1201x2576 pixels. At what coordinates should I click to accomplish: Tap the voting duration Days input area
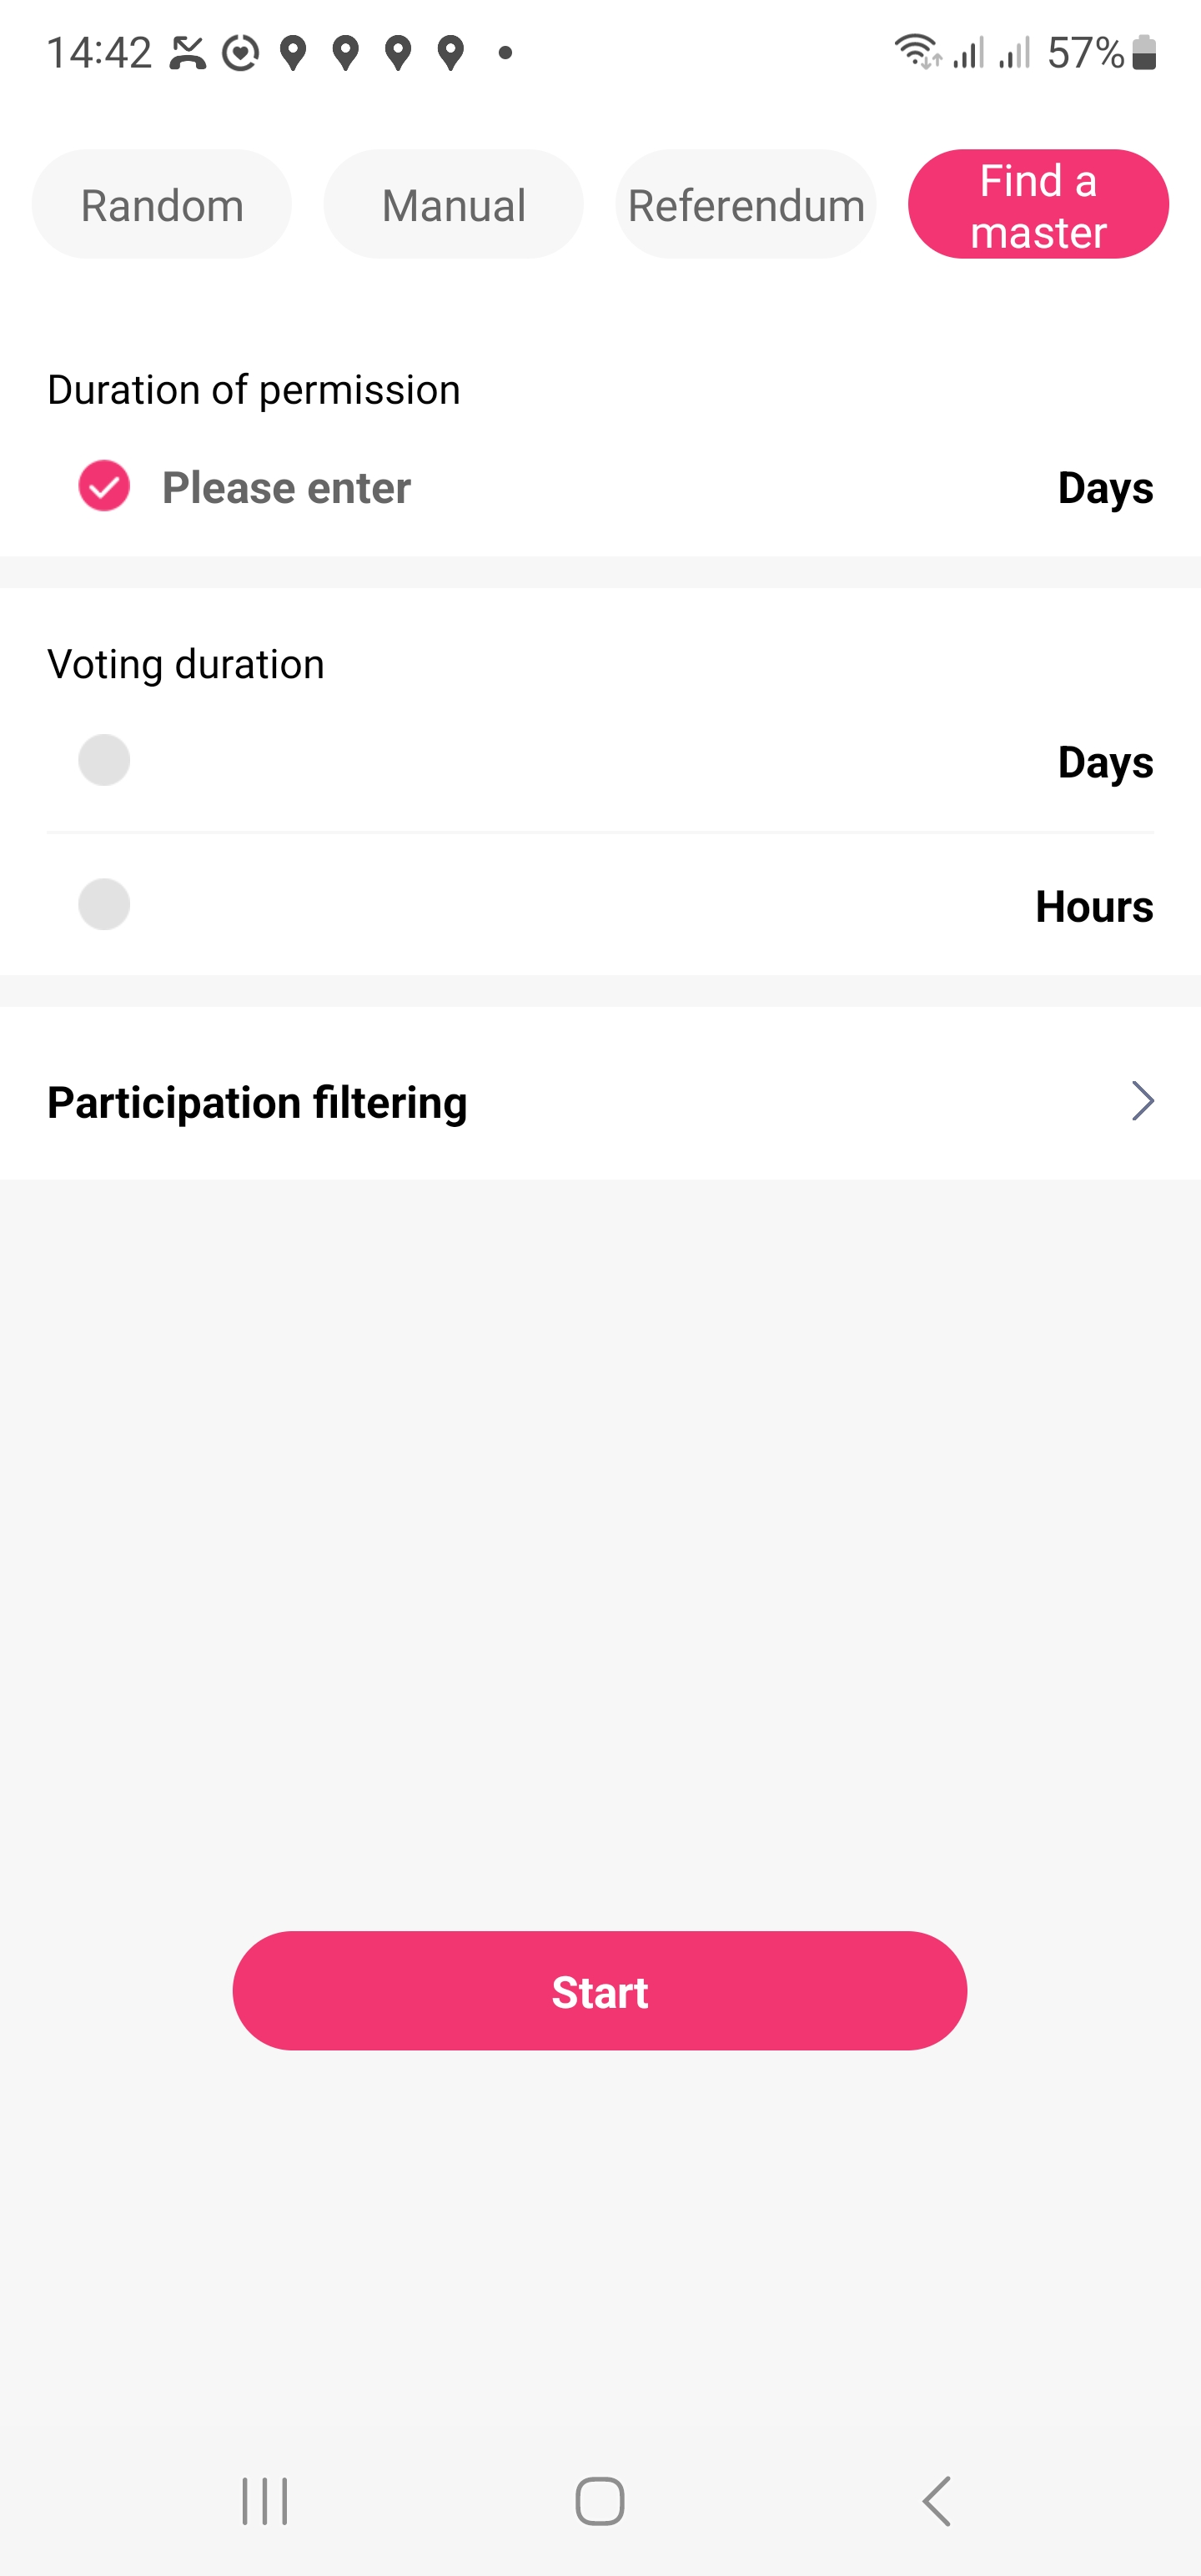point(580,762)
